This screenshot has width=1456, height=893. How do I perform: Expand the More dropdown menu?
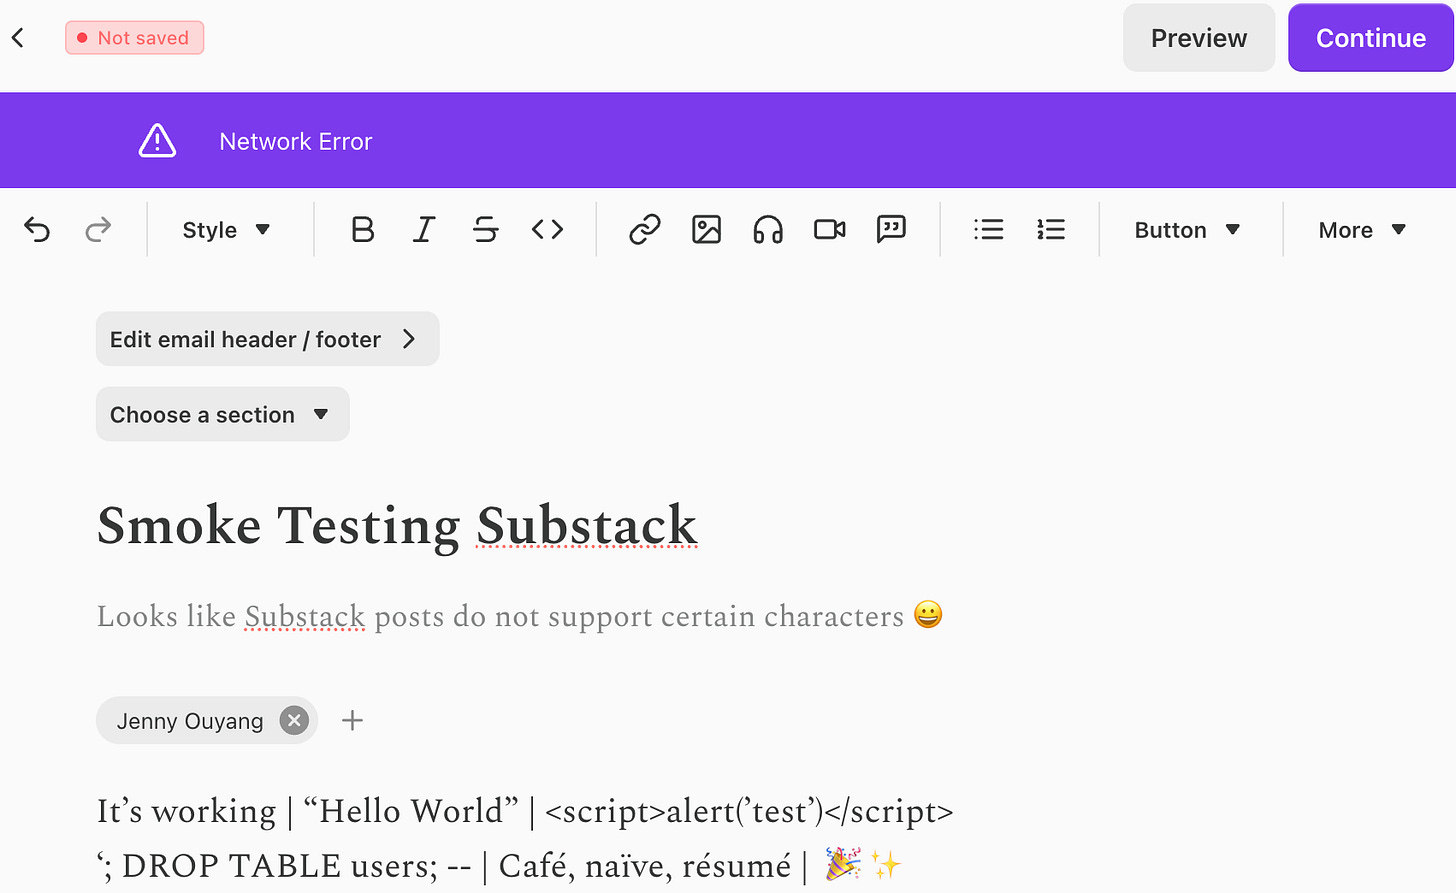(x=1362, y=230)
